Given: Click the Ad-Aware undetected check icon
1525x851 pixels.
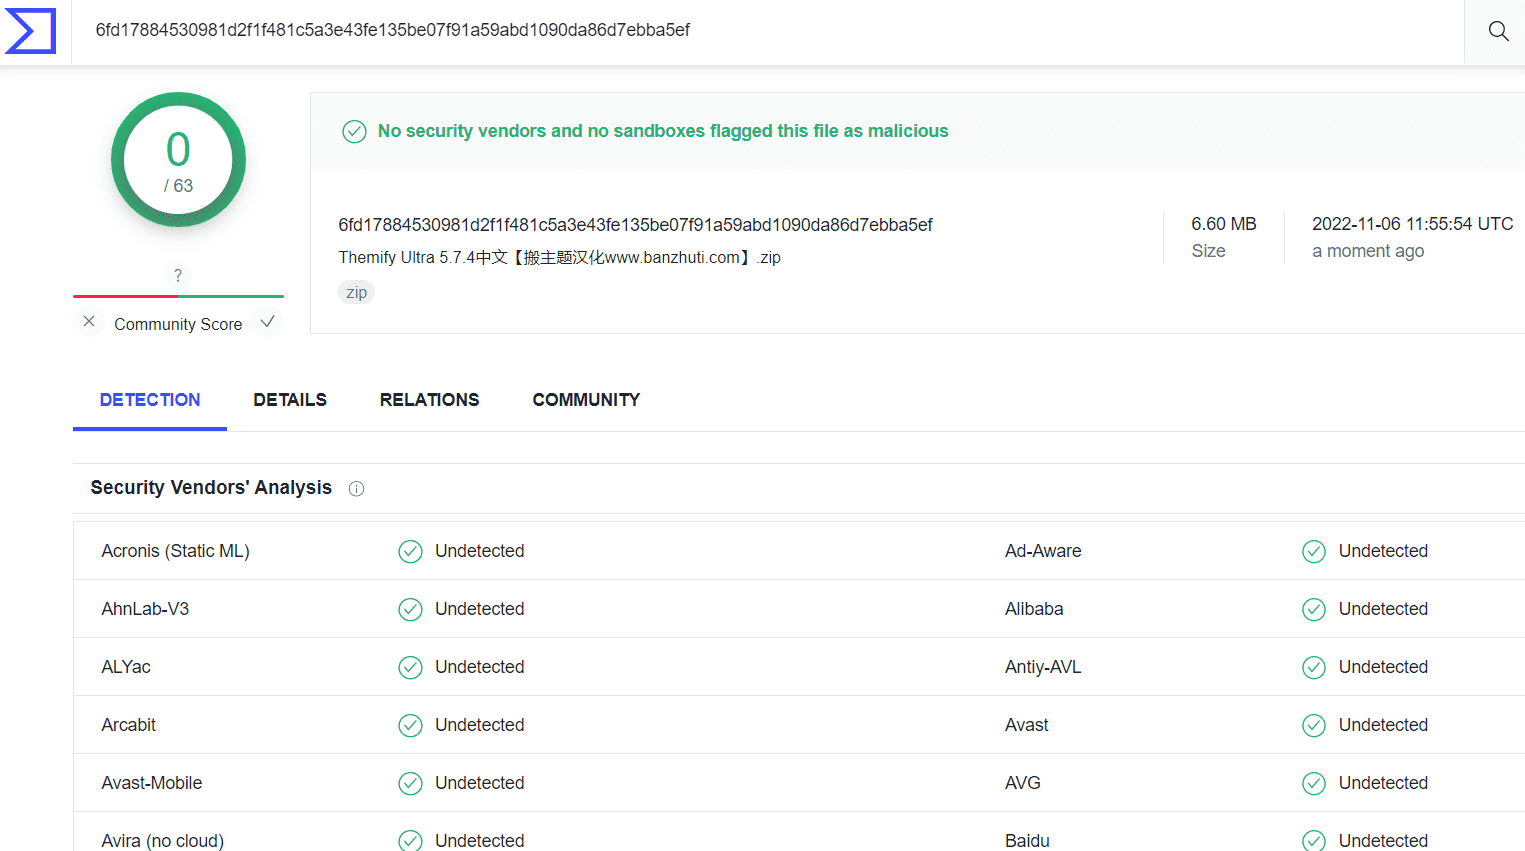Looking at the screenshot, I should [1314, 552].
